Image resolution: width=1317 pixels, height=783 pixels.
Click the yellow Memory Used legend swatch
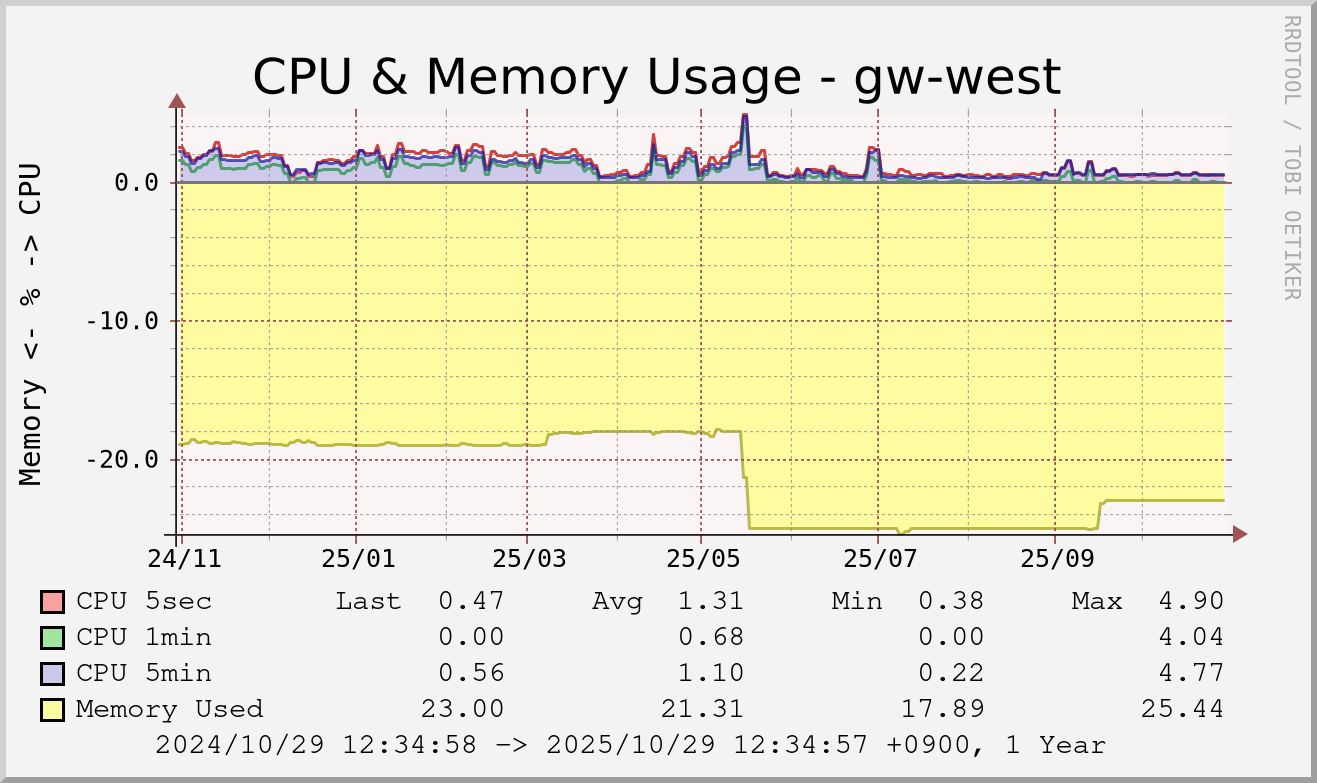point(53,710)
